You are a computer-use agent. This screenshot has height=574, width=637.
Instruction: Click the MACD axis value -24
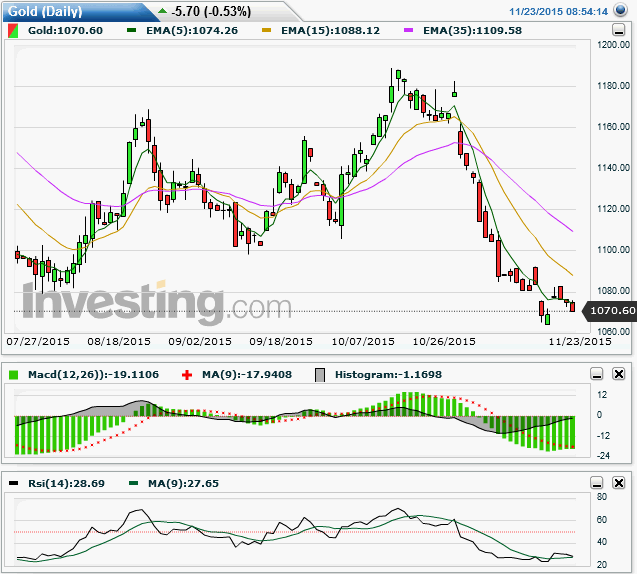603,456
